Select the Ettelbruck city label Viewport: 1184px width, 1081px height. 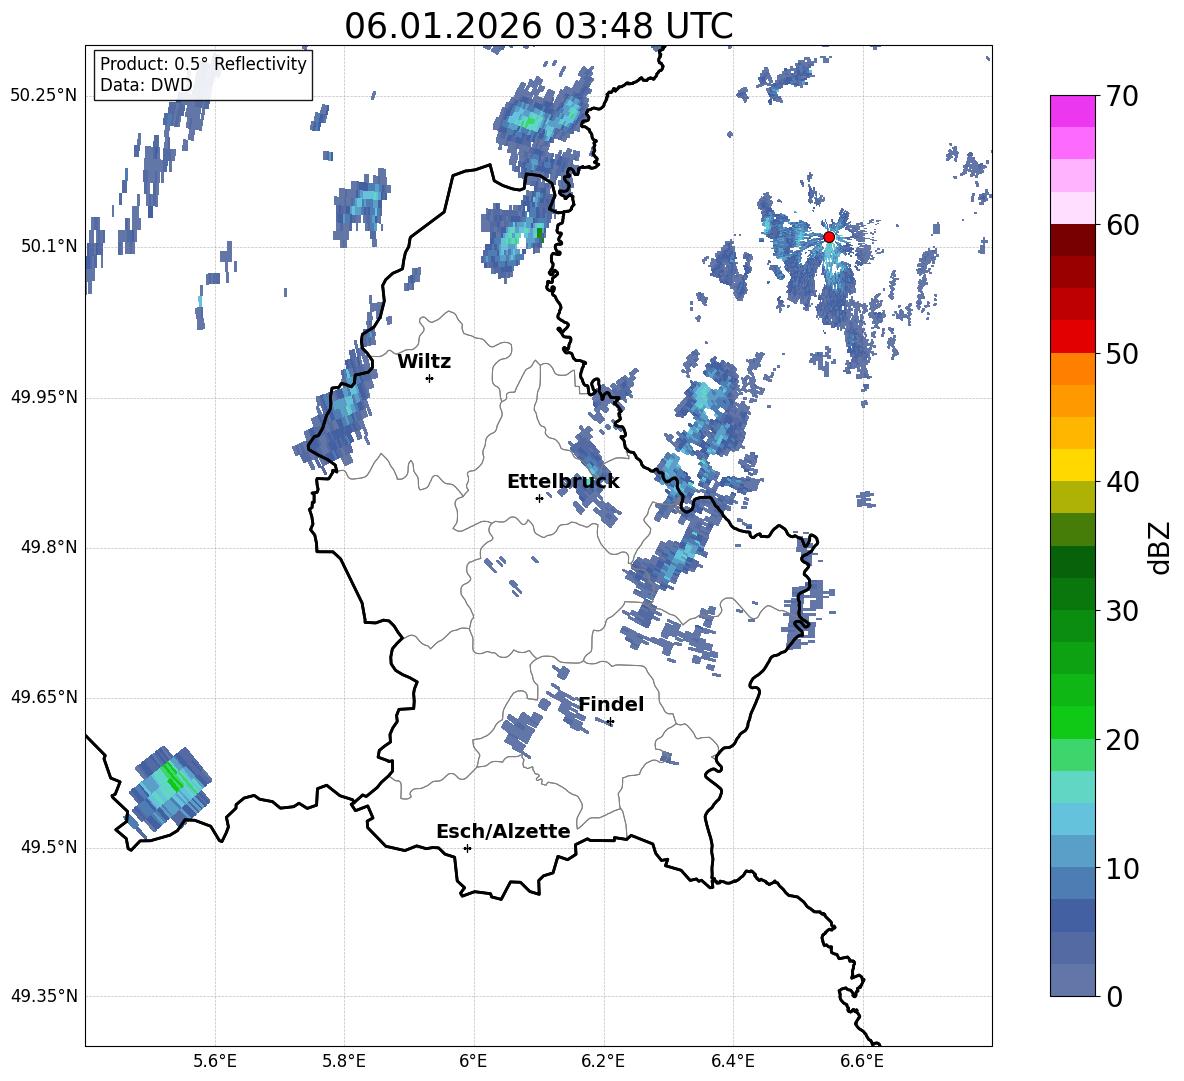[x=563, y=482]
